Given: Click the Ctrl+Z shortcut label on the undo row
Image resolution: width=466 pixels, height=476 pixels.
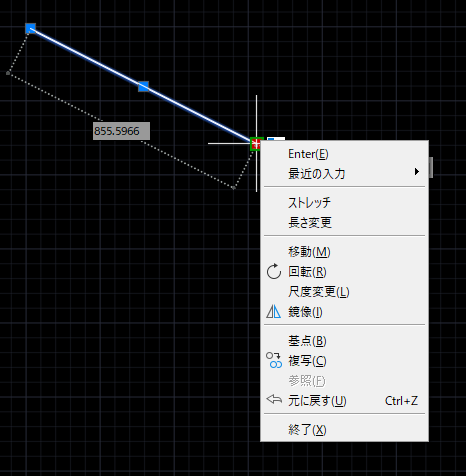Looking at the screenshot, I should [x=401, y=401].
